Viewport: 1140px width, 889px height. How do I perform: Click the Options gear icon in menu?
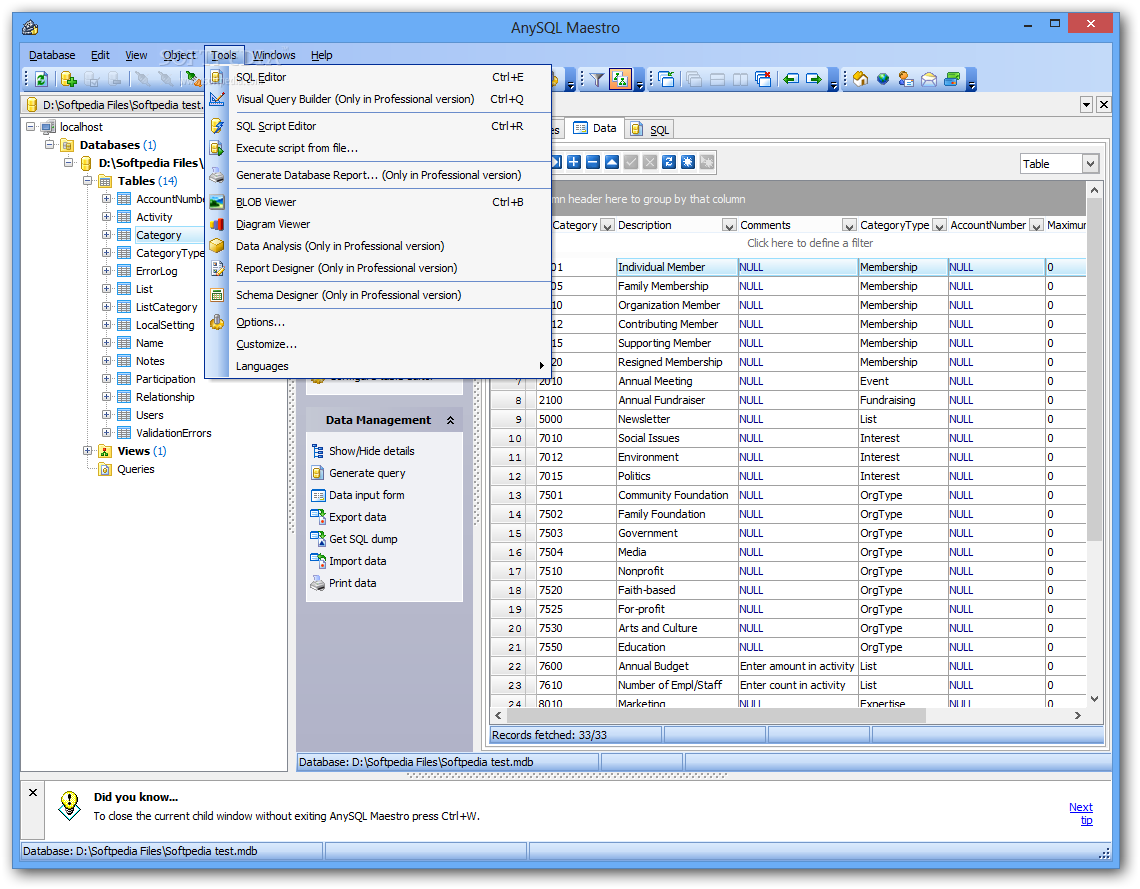coord(217,322)
